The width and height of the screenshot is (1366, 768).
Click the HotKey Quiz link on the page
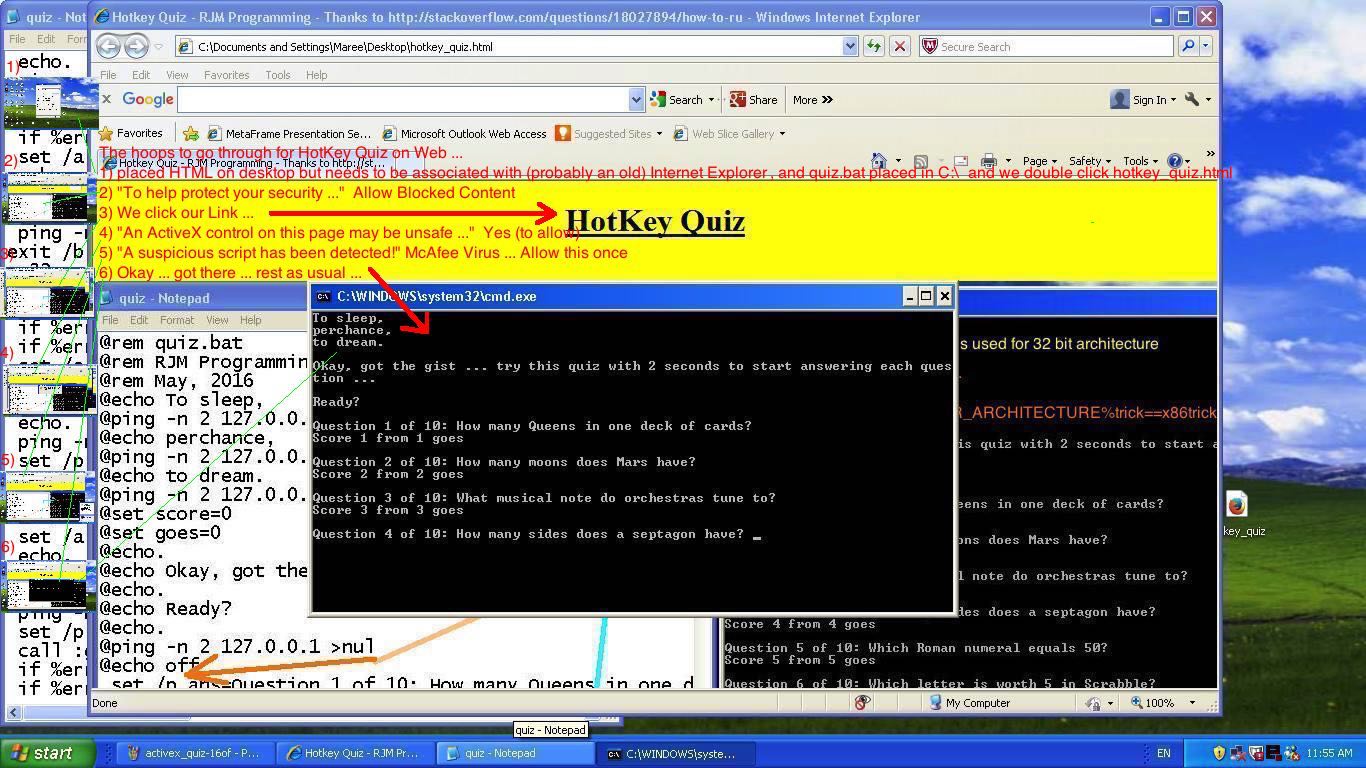coord(655,221)
